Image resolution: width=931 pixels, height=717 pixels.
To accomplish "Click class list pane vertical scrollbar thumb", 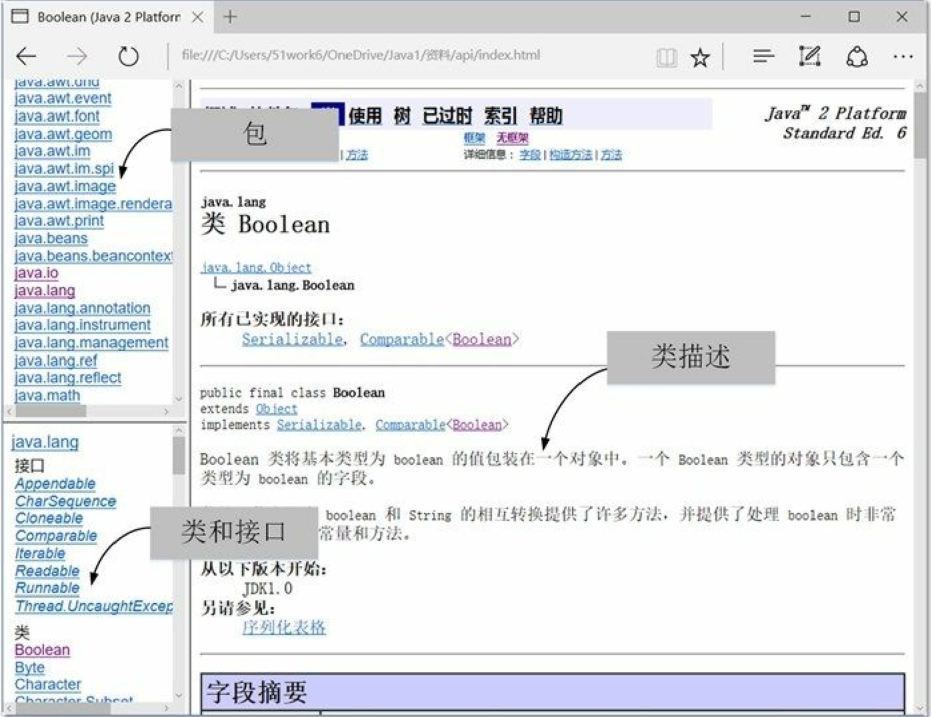I will tap(179, 455).
